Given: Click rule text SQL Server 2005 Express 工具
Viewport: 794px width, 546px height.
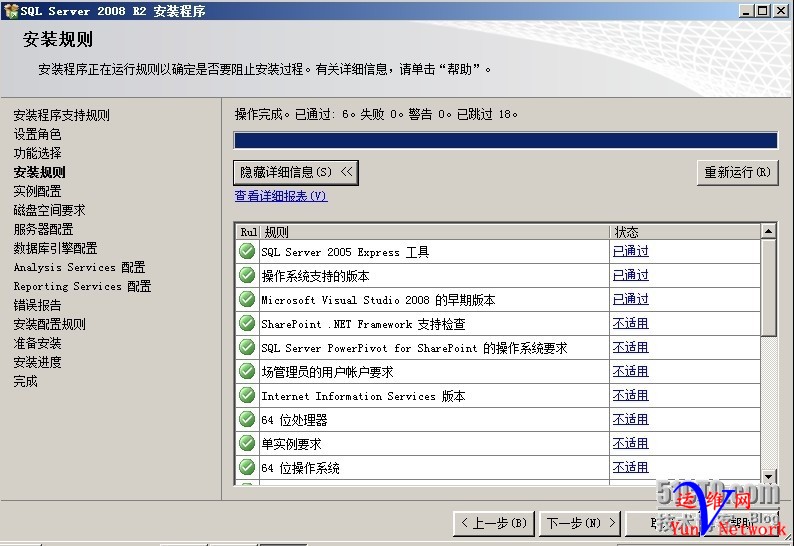Looking at the screenshot, I should pos(345,252).
